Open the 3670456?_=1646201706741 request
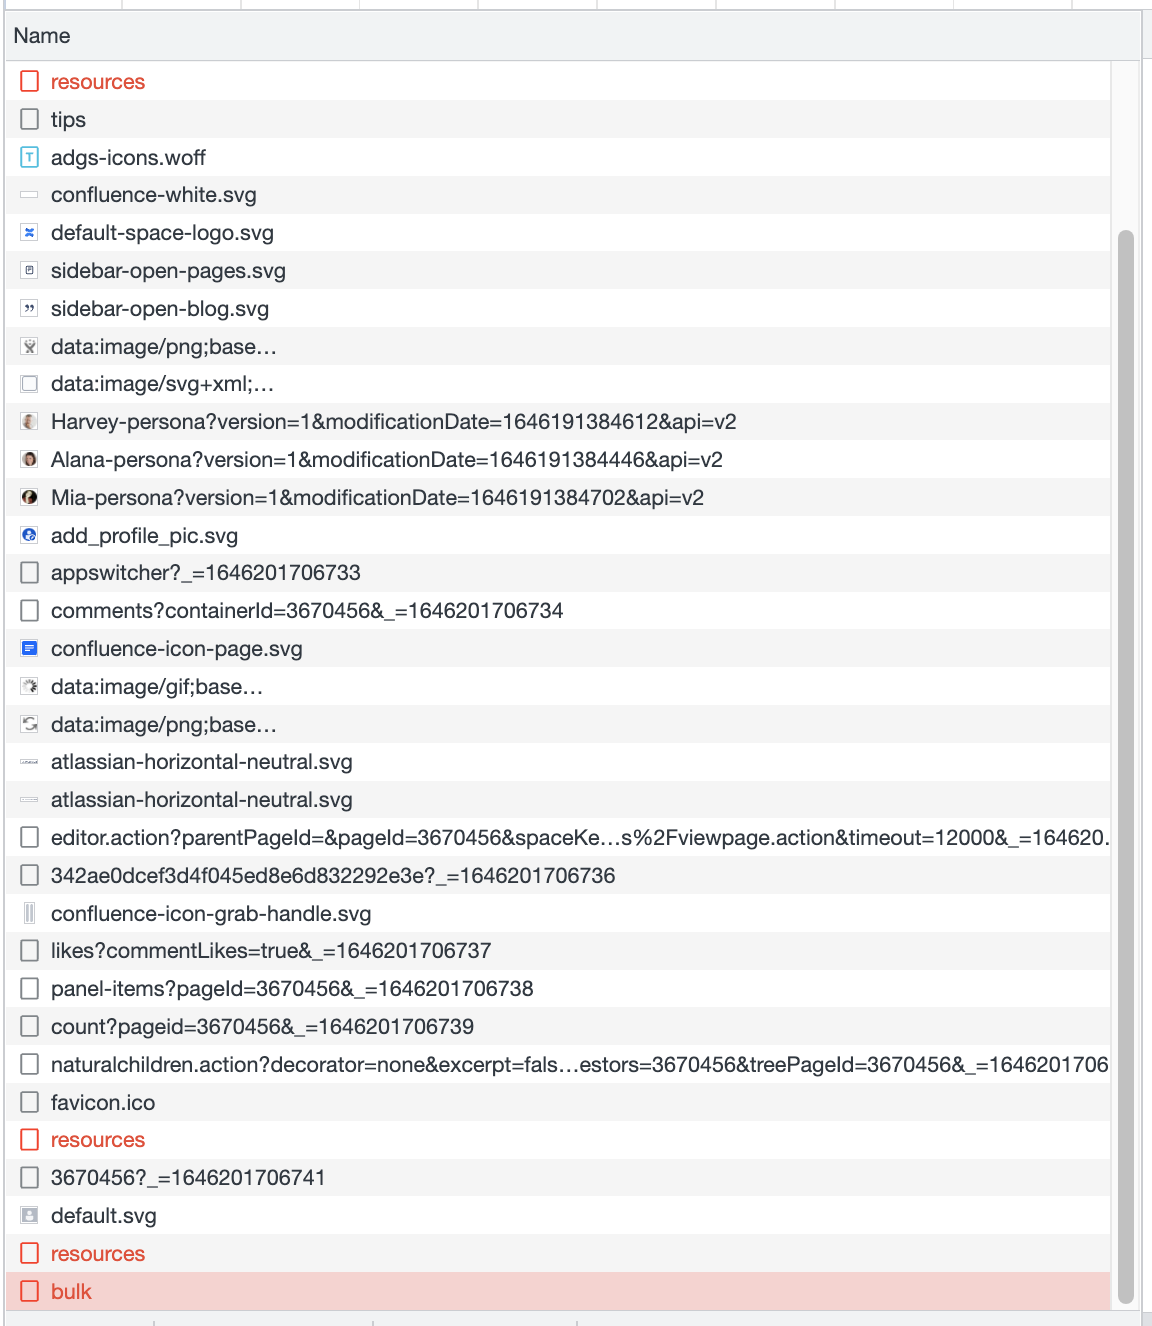The image size is (1152, 1326). (x=558, y=1178)
